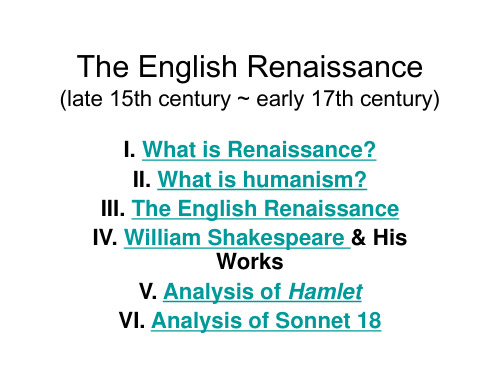Click Roman numeral 'II.' list marker
Viewport: 500px width, 375px height.
pos(142,179)
